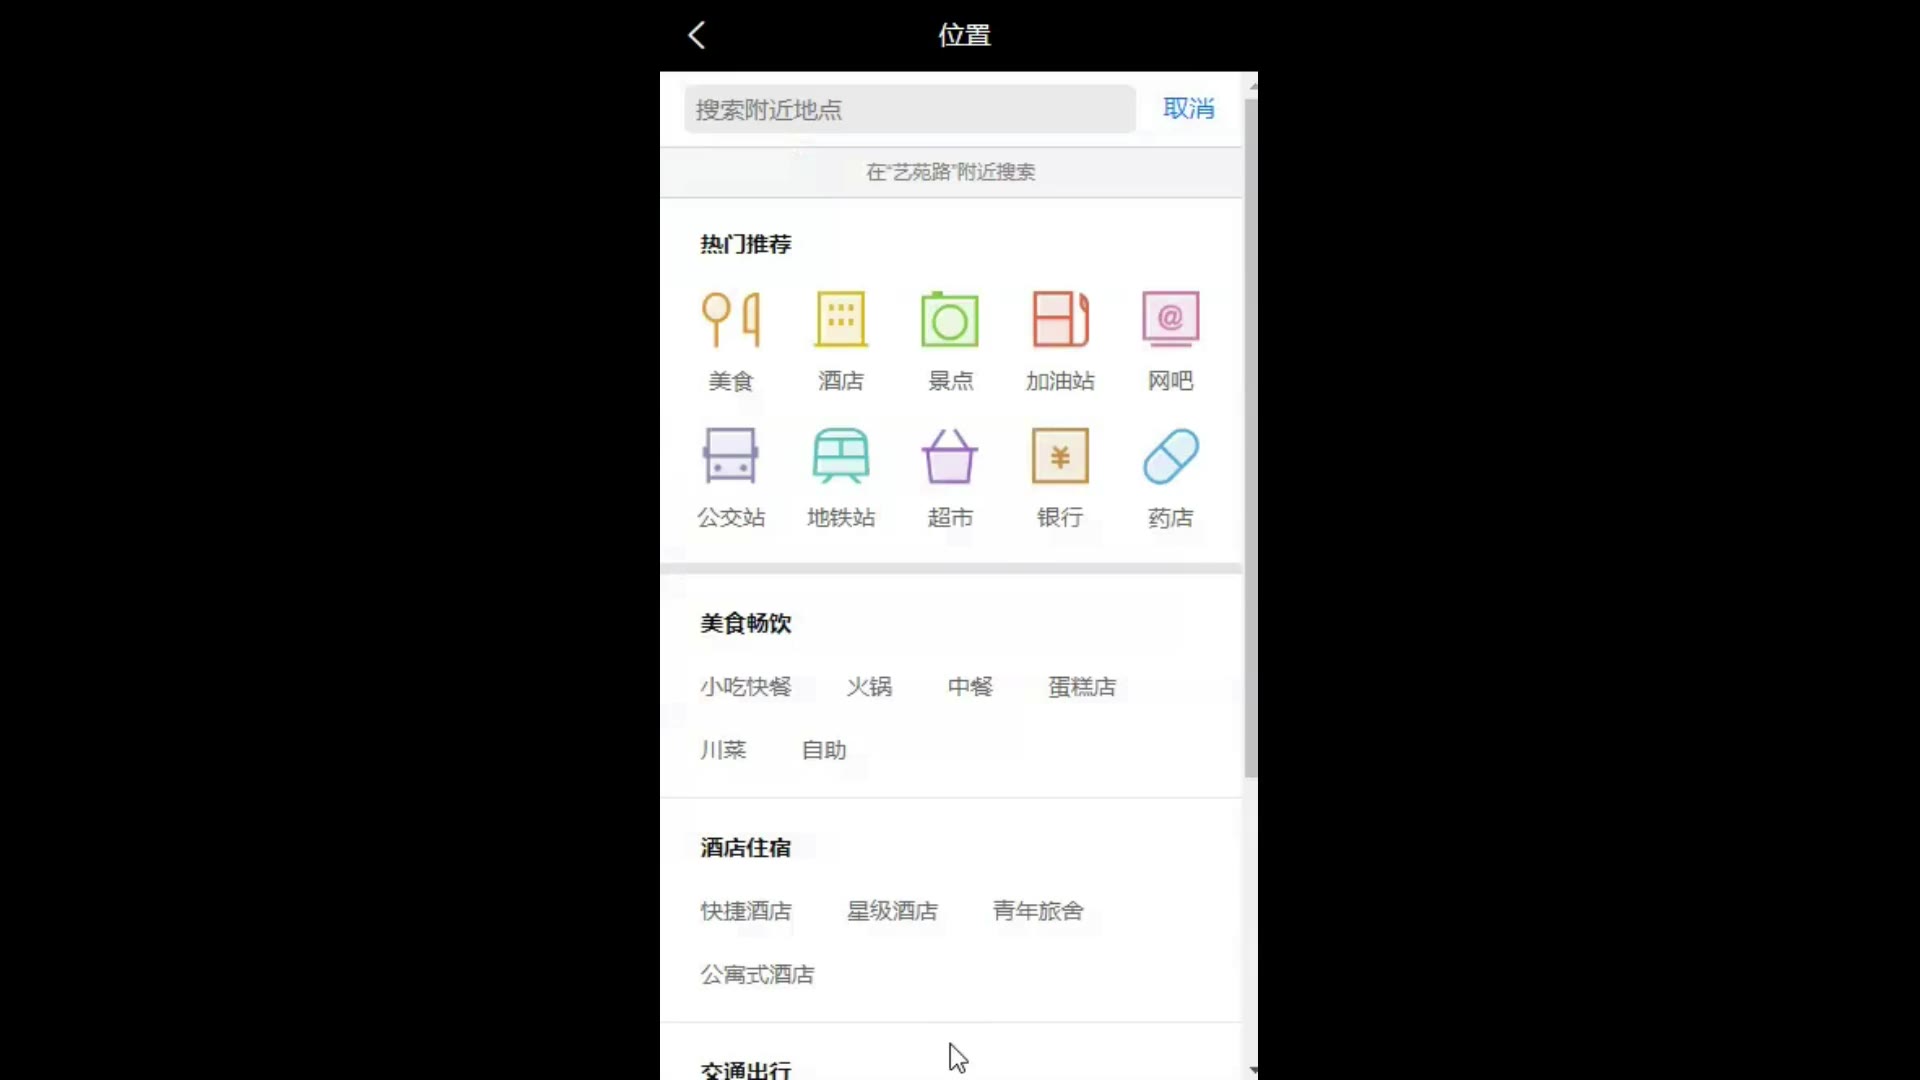Select the 青年旅舍 youth hostel link
The height and width of the screenshot is (1080, 1920).
[x=1037, y=911]
